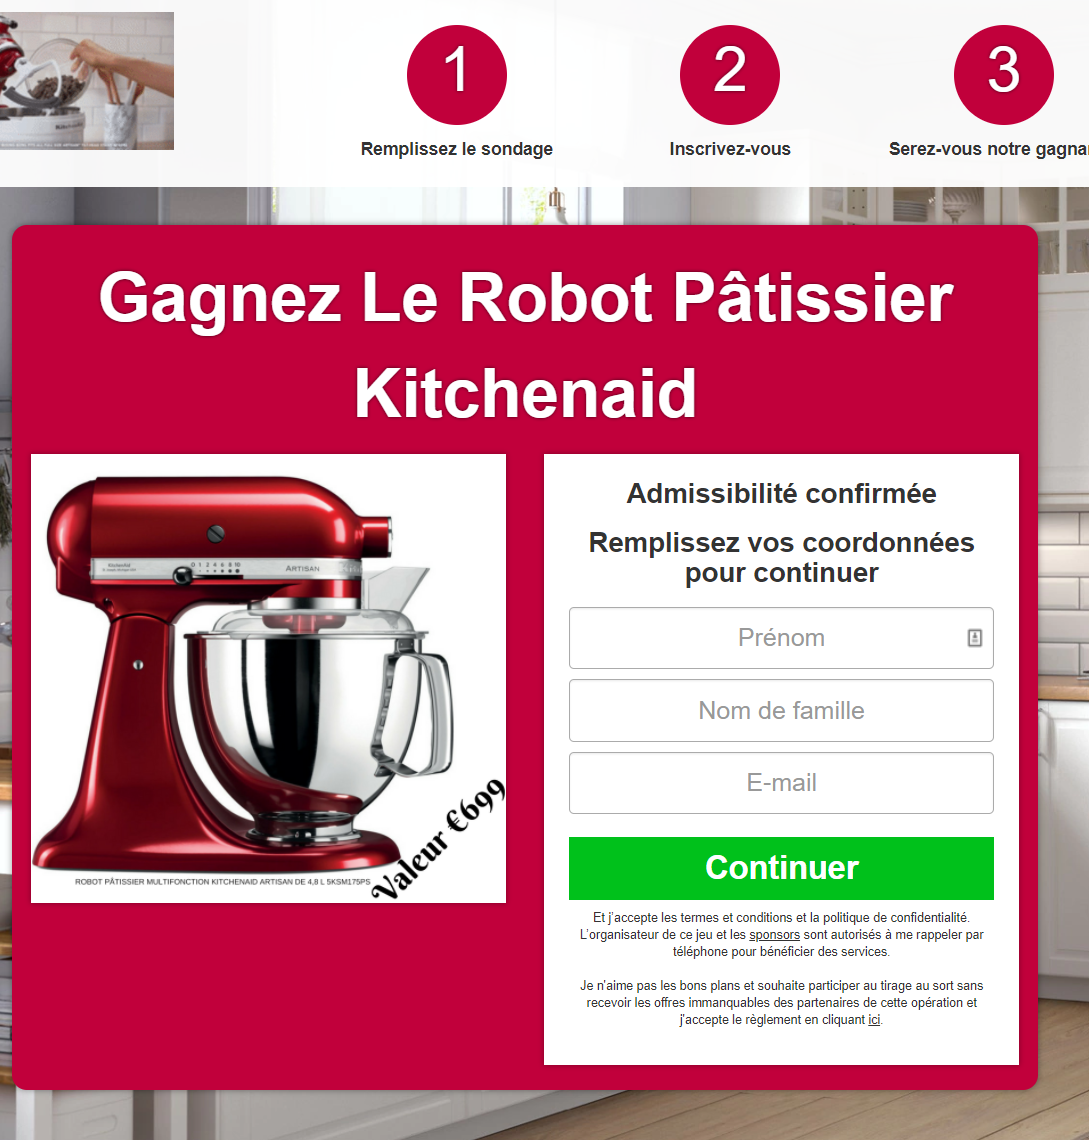The height and width of the screenshot is (1140, 1089).
Task: Click the product caption under the mixer
Action: (222, 882)
